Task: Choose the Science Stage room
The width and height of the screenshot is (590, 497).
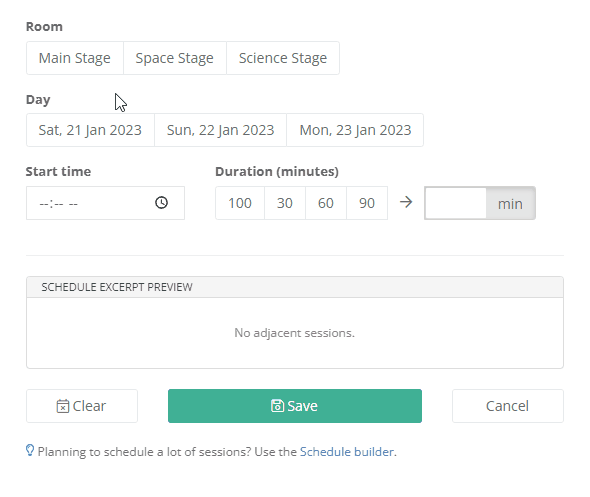Action: coord(283,58)
